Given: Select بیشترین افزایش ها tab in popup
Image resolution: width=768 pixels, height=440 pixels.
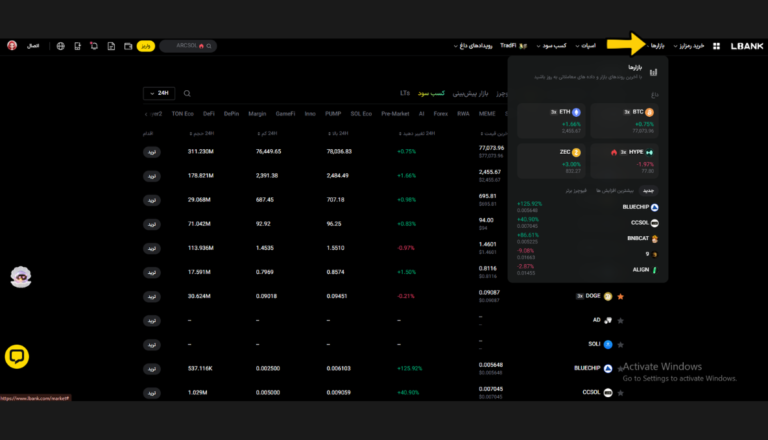Looking at the screenshot, I should pos(615,191).
